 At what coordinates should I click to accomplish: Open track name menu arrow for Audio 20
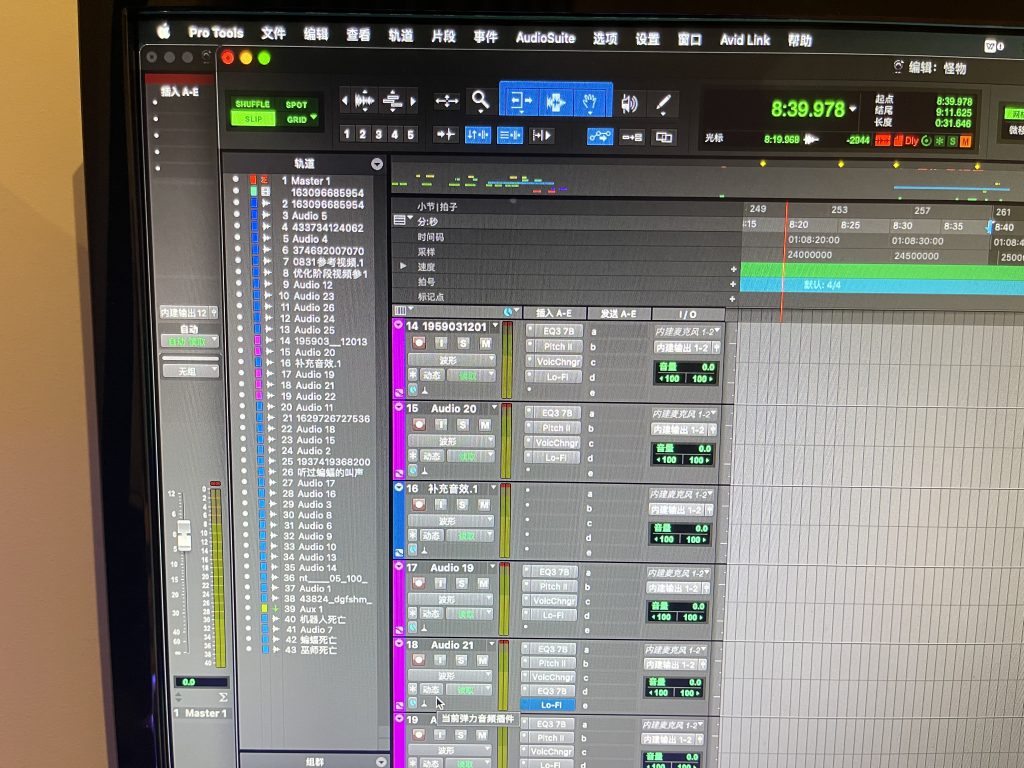point(494,408)
